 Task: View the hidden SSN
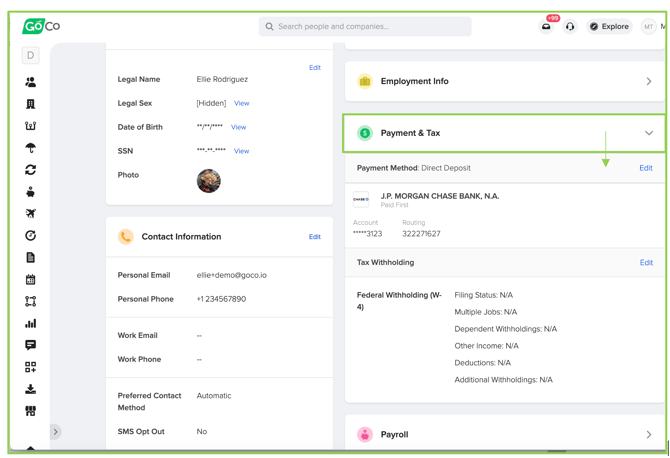tap(241, 151)
